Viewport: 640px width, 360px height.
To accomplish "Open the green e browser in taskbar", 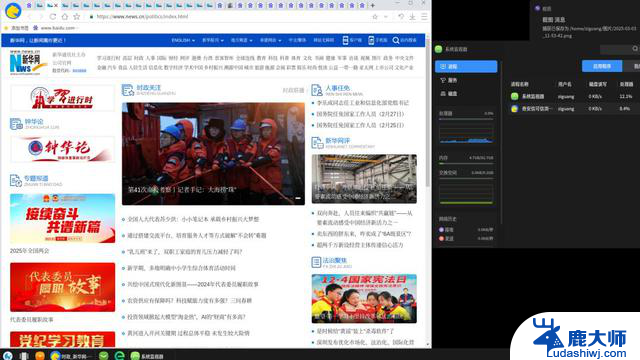I will pos(119,356).
